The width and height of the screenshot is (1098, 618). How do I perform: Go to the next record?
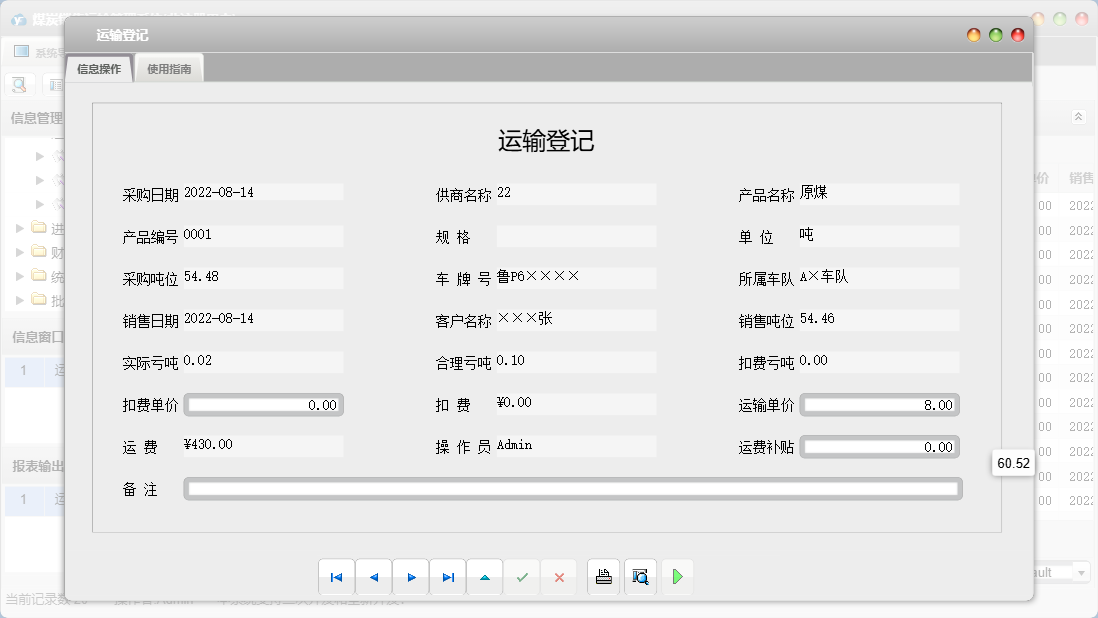pos(411,577)
